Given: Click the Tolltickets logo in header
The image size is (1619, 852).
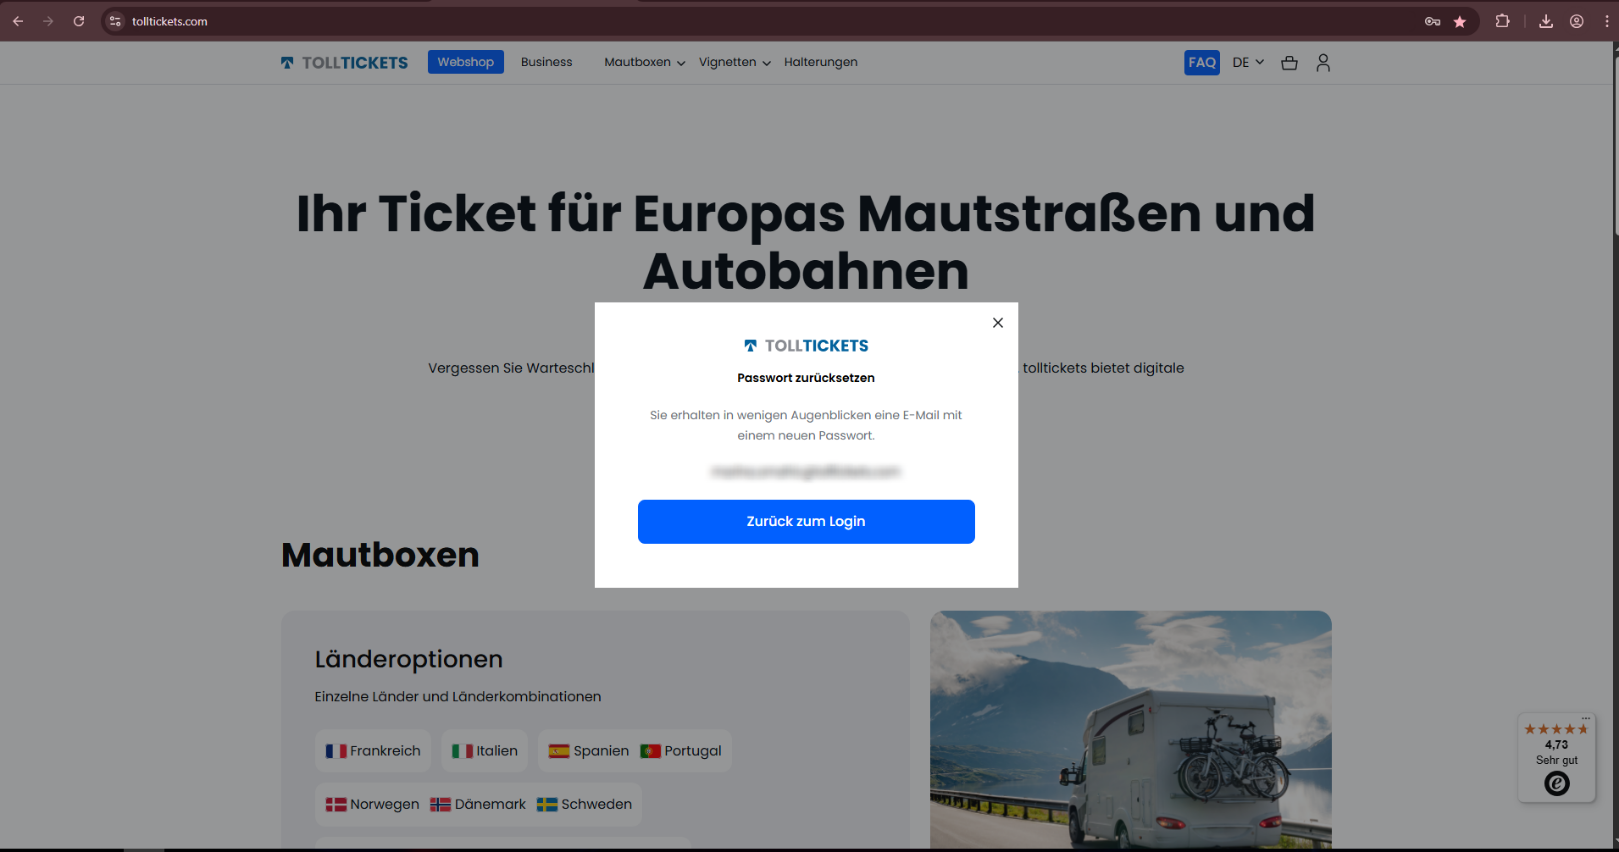Looking at the screenshot, I should [x=344, y=63].
